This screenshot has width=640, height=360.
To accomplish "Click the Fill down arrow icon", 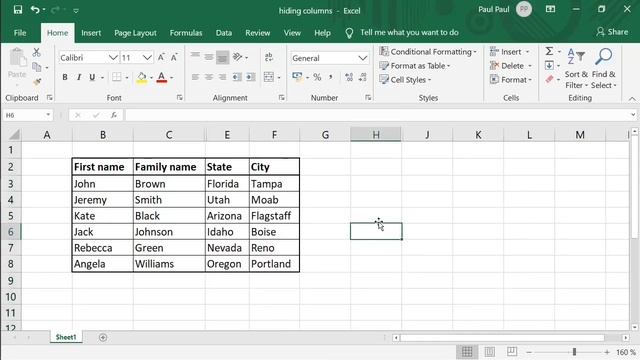I will [549, 65].
